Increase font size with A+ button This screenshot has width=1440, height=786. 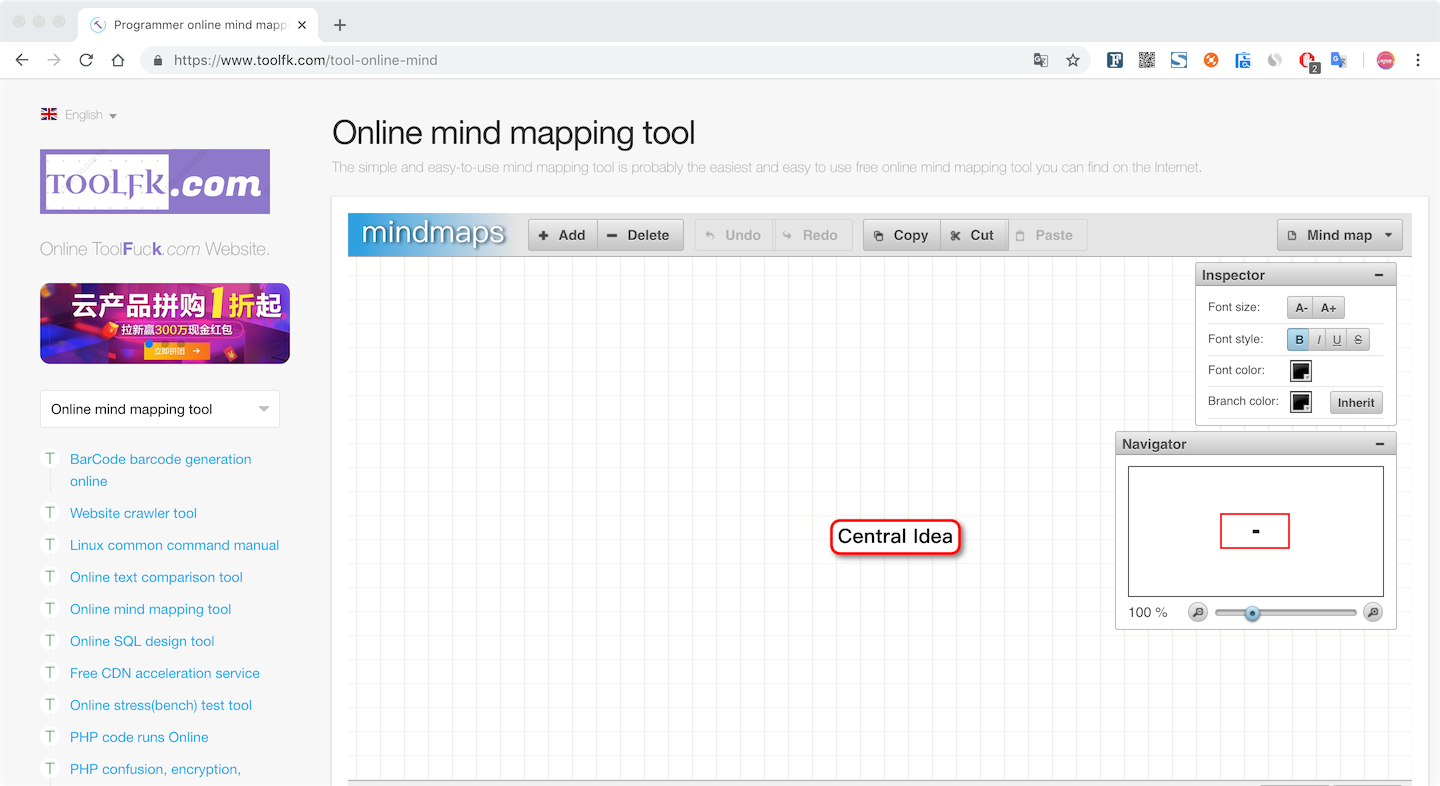click(x=1329, y=308)
